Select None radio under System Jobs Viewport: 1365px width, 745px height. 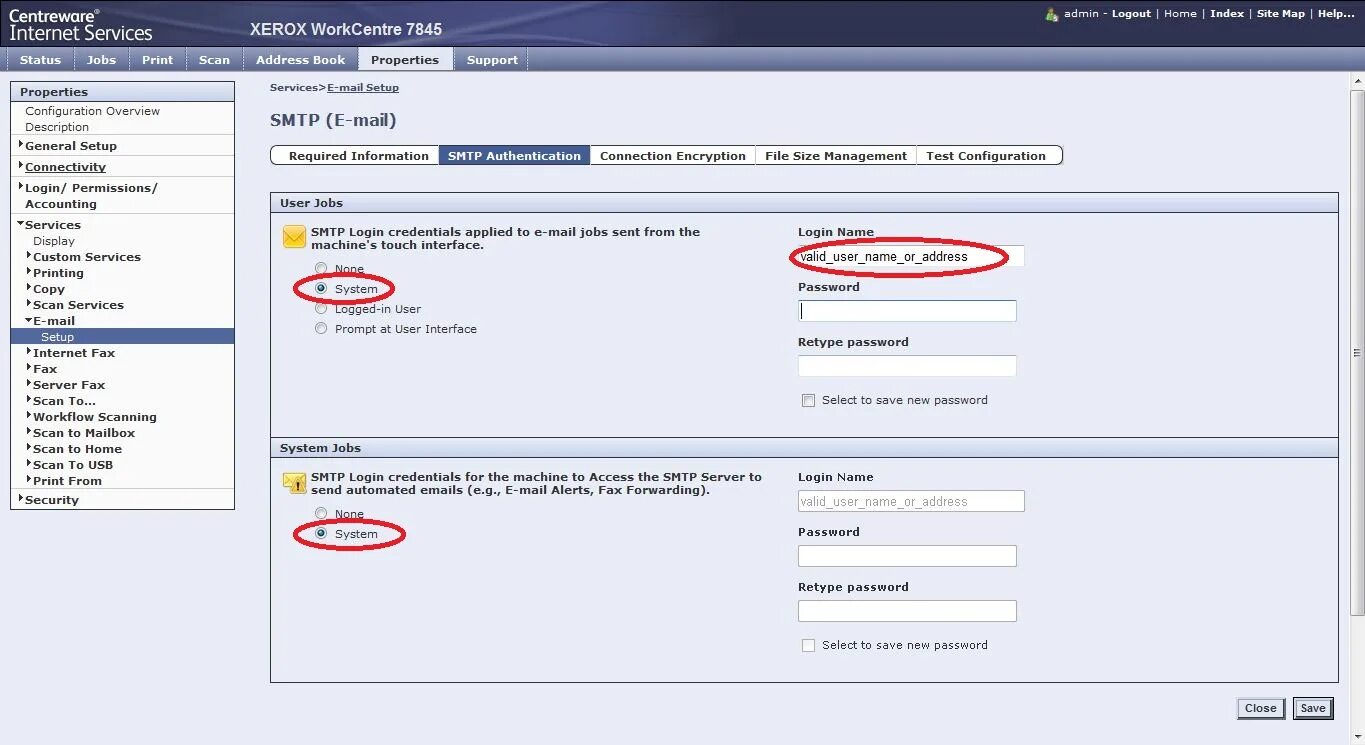click(321, 513)
